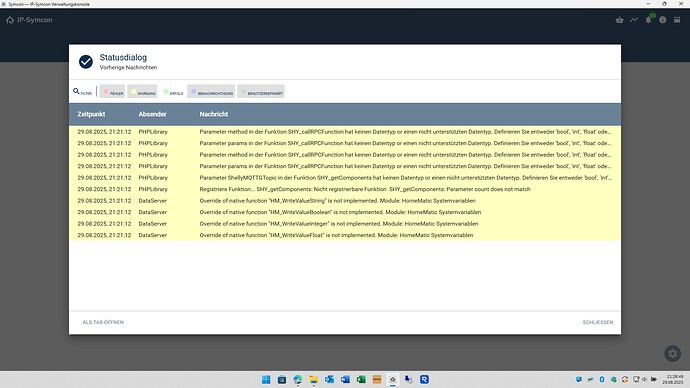This screenshot has width=690, height=388.
Task: Open Excel from the taskbar
Action: tap(361, 380)
